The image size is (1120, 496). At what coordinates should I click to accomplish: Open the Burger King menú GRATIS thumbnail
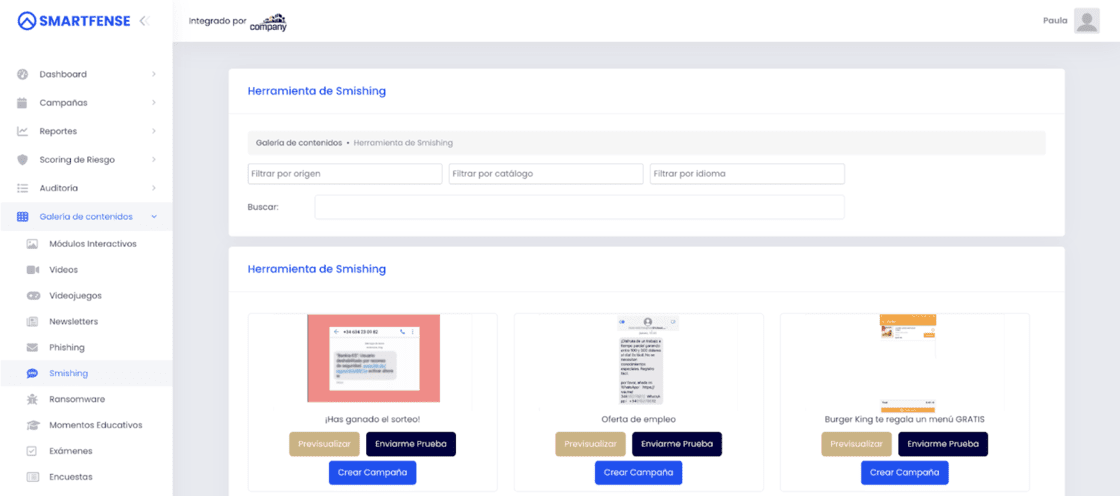[908, 362]
